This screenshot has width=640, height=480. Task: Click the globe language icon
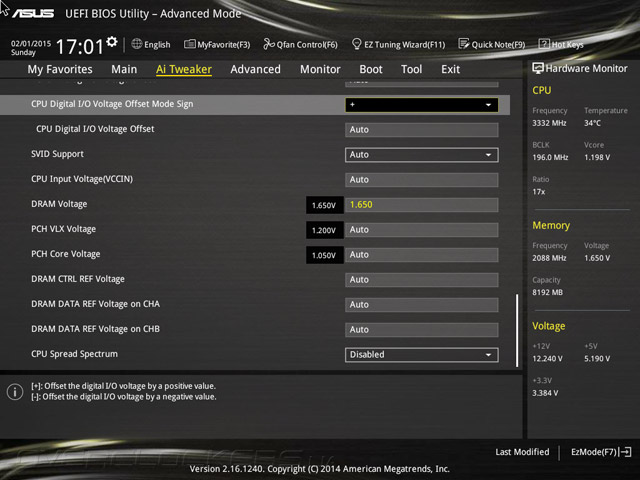(x=137, y=44)
